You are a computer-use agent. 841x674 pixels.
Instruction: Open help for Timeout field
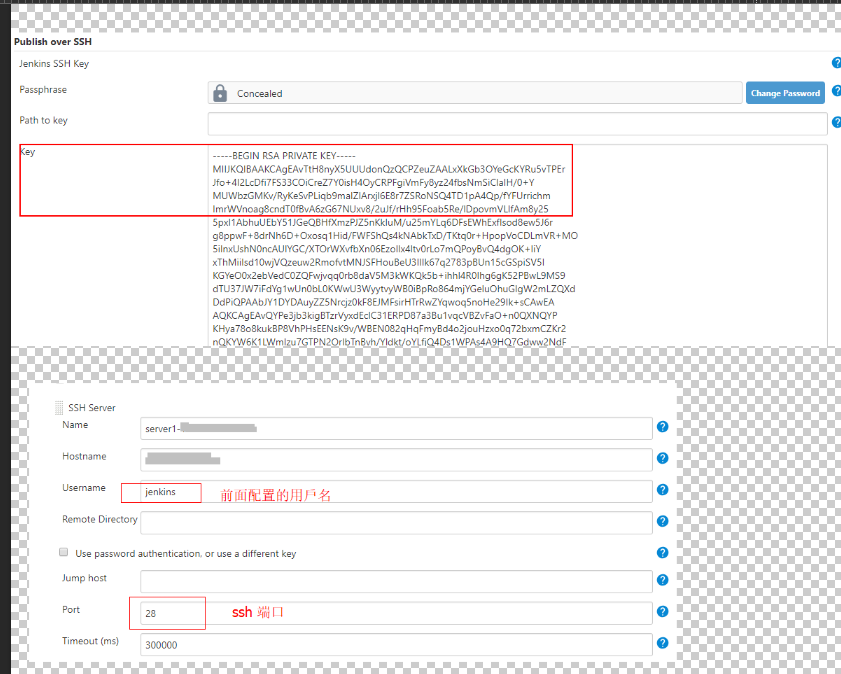click(662, 643)
